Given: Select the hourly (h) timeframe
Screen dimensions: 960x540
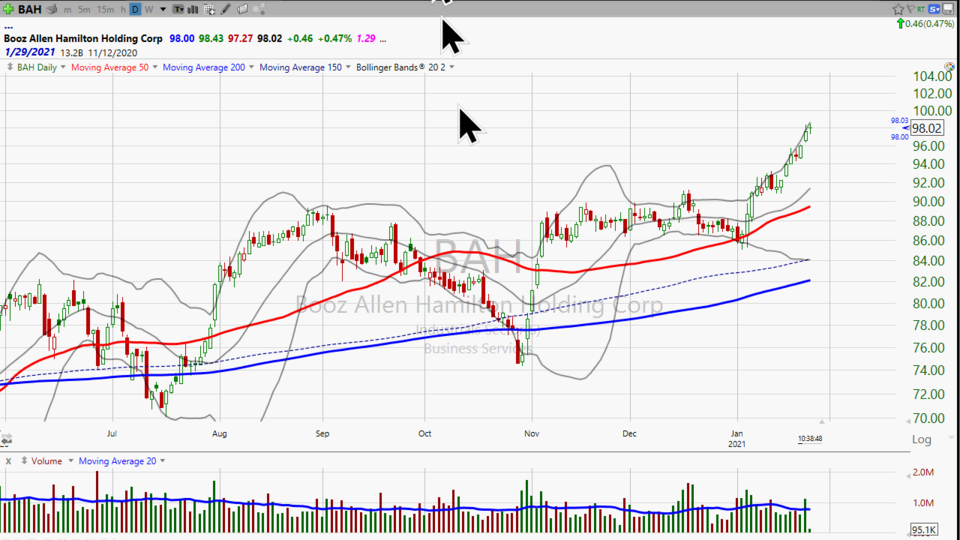Looking at the screenshot, I should [x=123, y=10].
